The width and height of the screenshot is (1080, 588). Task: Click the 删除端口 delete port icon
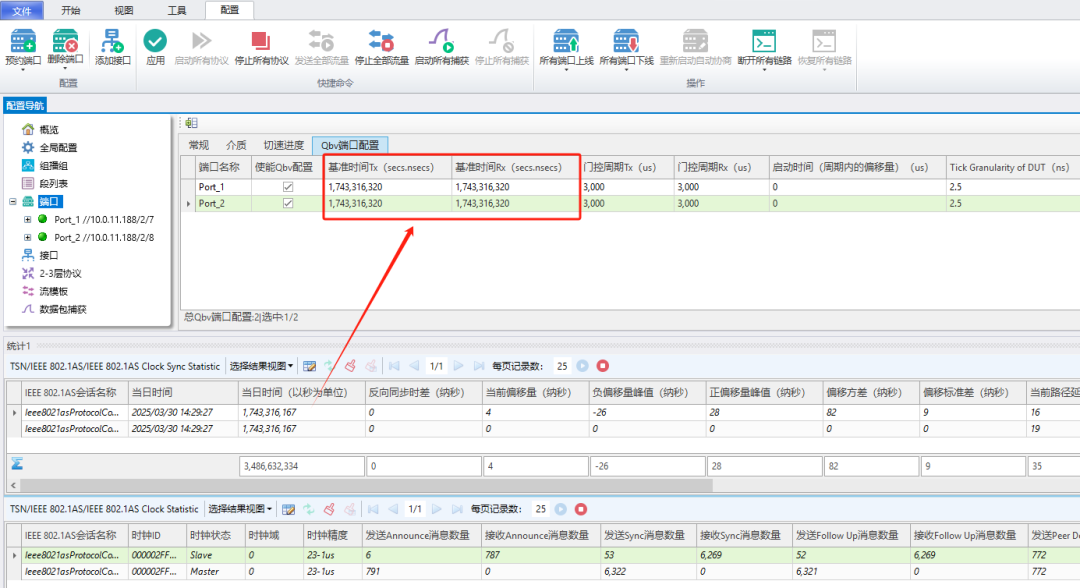[65, 41]
